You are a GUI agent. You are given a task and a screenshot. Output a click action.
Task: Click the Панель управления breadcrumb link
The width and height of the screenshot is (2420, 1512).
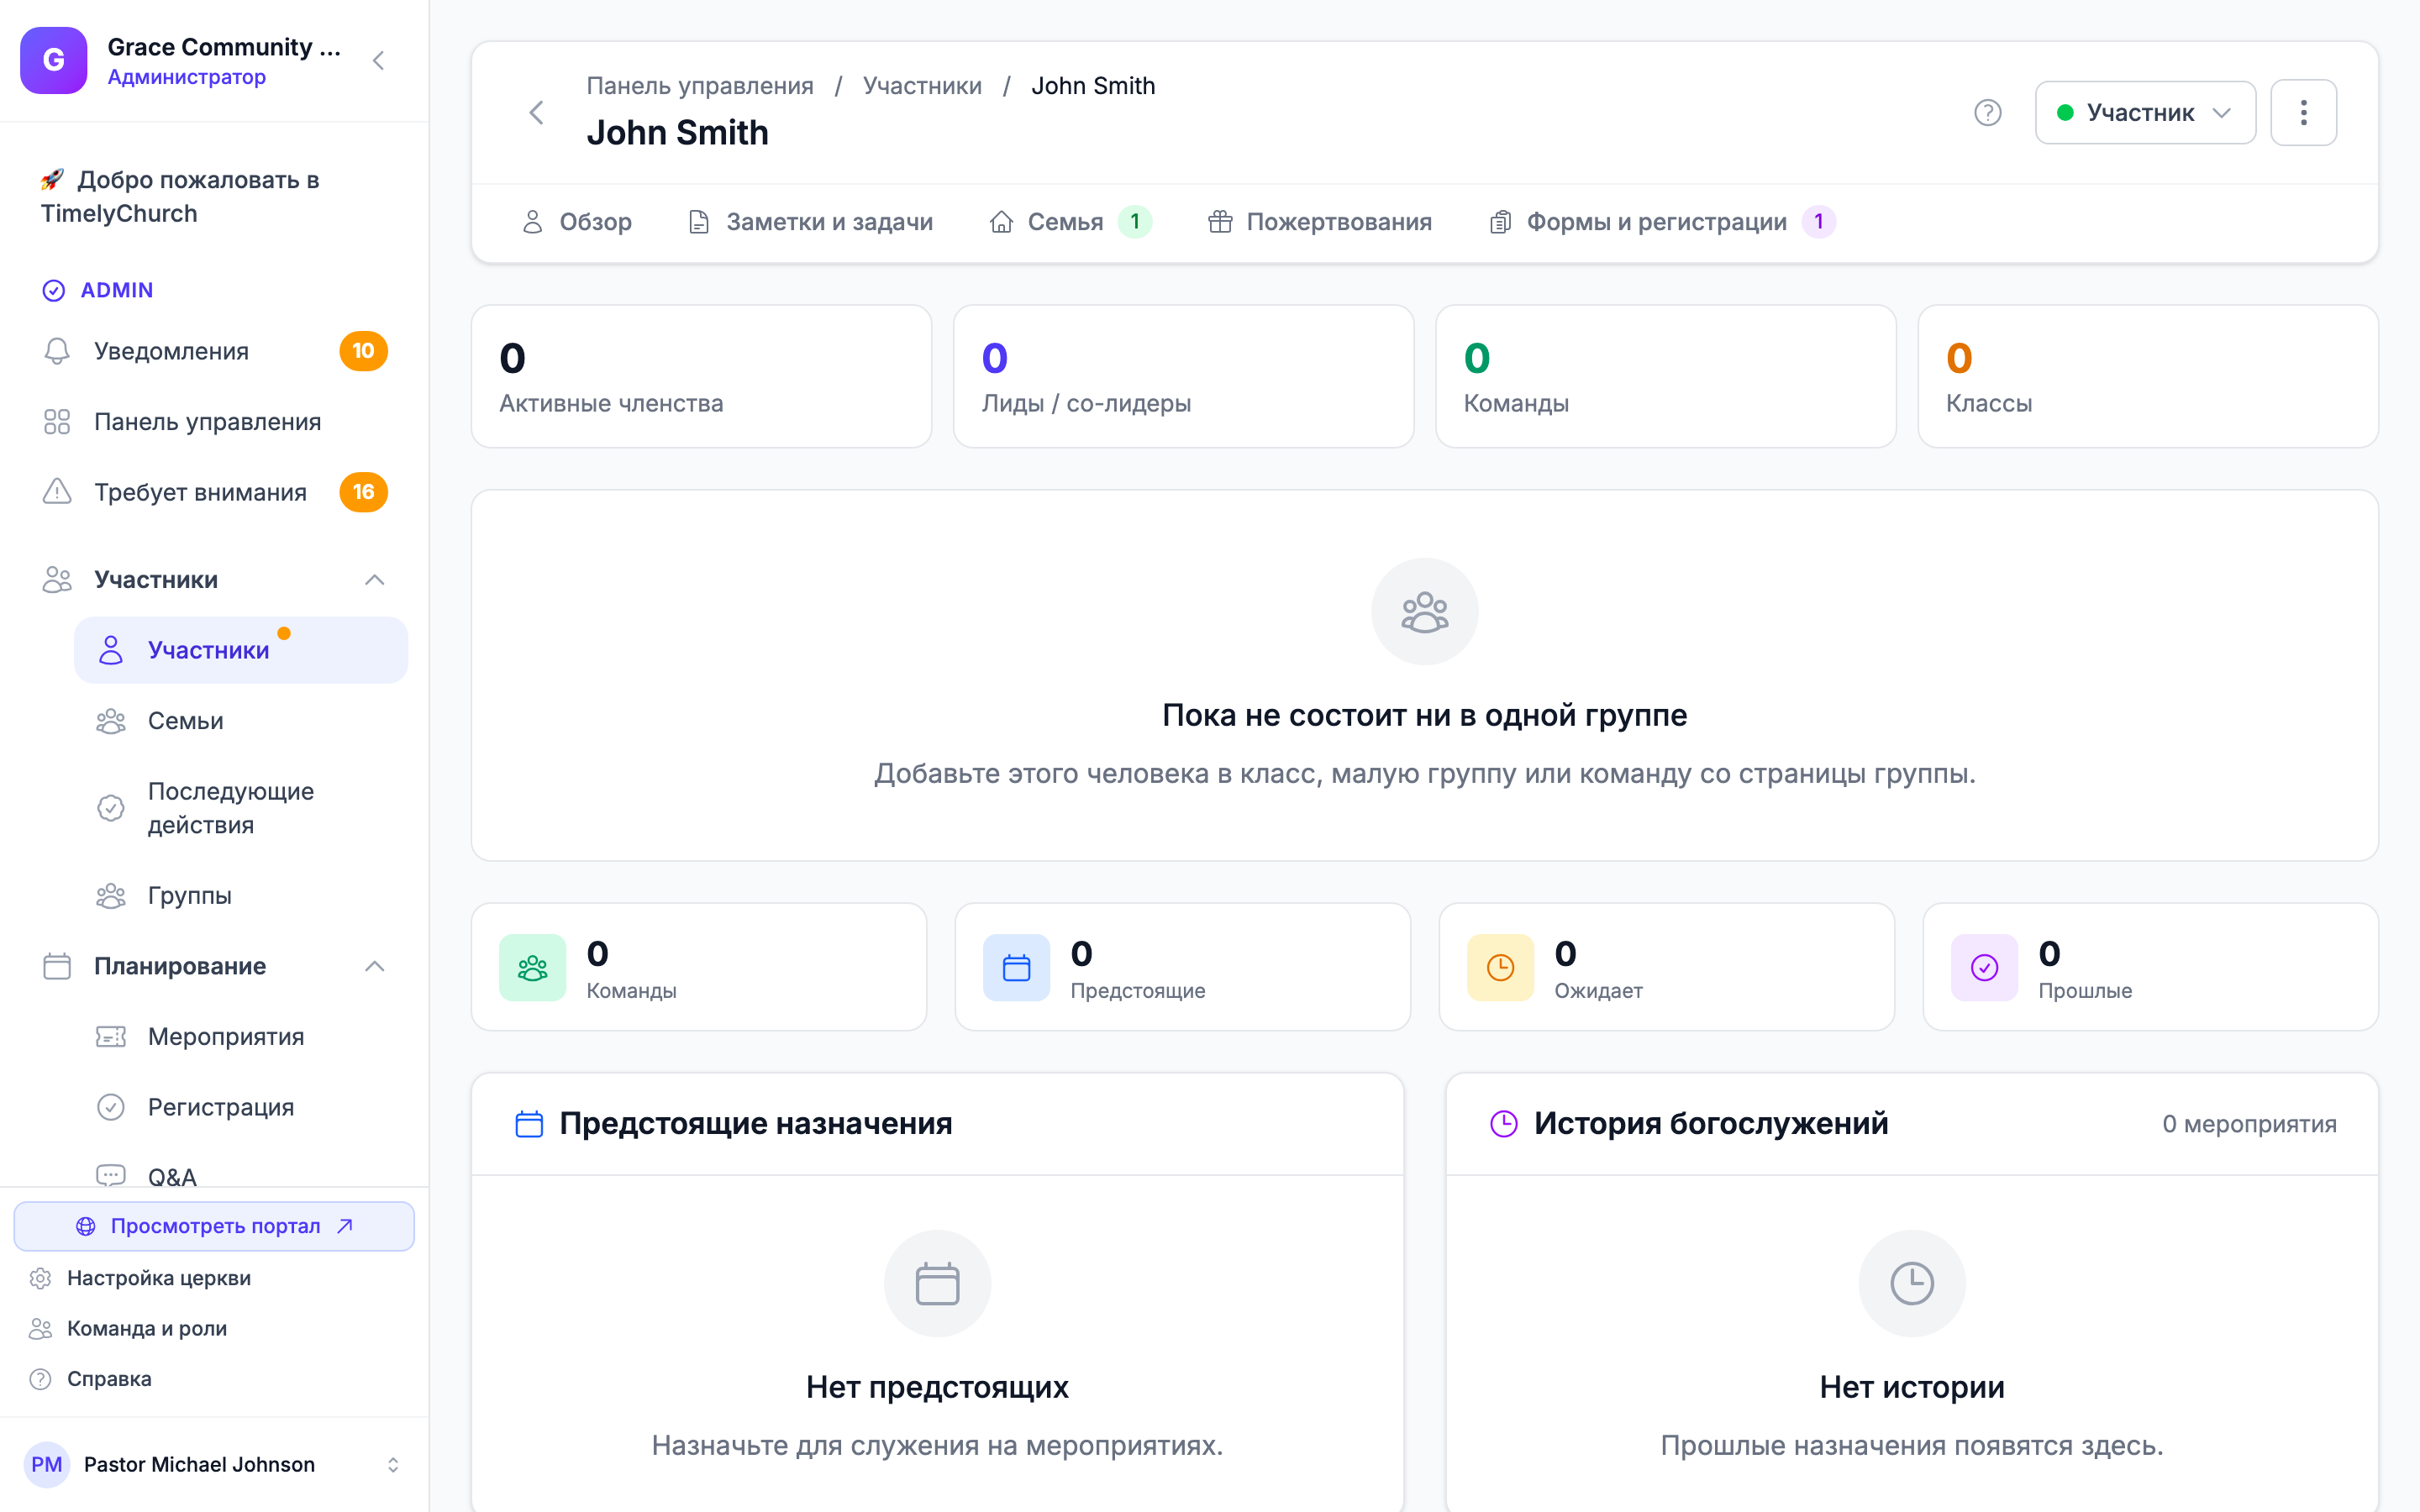point(700,86)
